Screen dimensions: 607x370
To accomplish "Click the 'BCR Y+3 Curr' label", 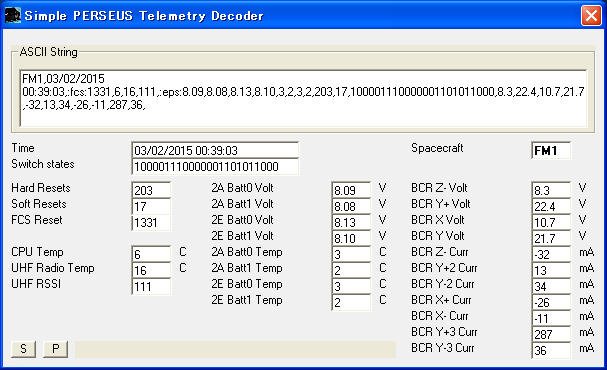I will tap(444, 332).
